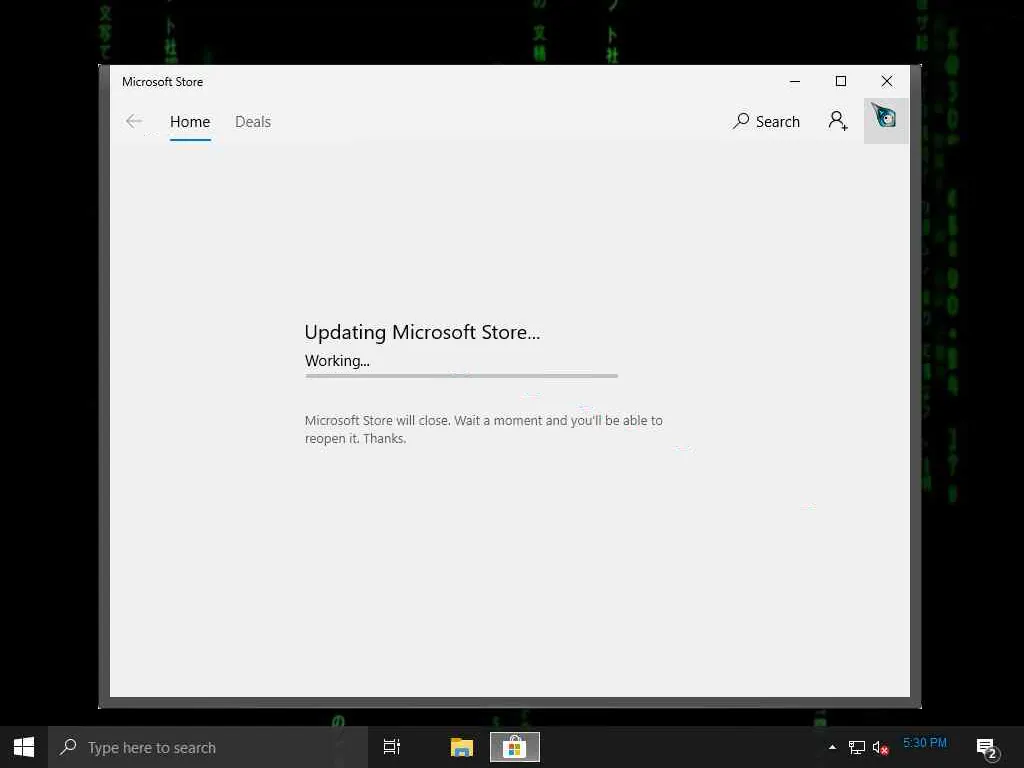Click the sign-in account icon
Screen dimensions: 1024x768
click(x=838, y=121)
